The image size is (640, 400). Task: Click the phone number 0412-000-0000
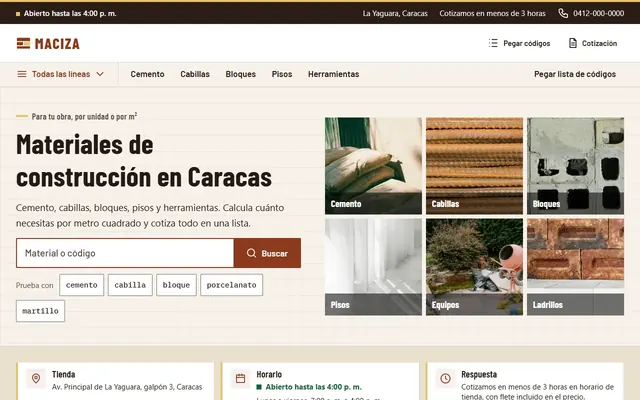pos(598,13)
